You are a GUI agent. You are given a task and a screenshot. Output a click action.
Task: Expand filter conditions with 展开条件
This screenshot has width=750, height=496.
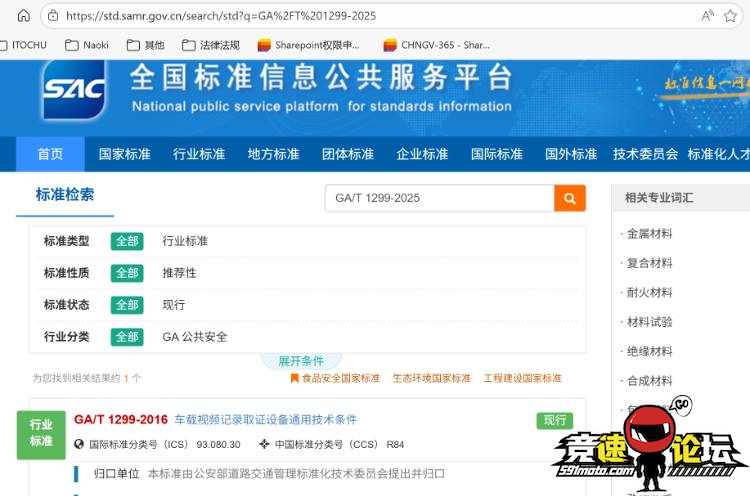click(x=300, y=361)
